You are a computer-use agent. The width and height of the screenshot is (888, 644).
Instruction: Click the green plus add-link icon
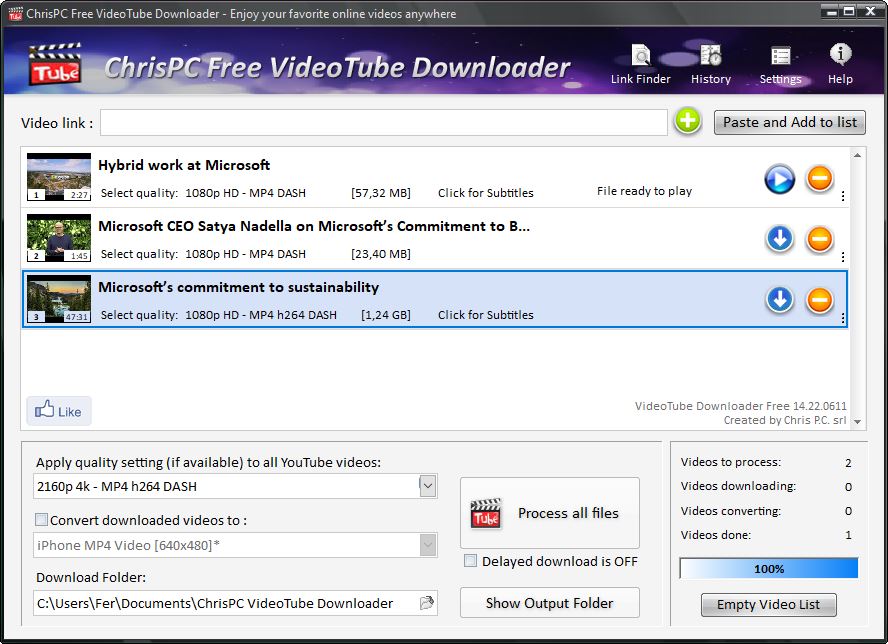click(x=688, y=121)
